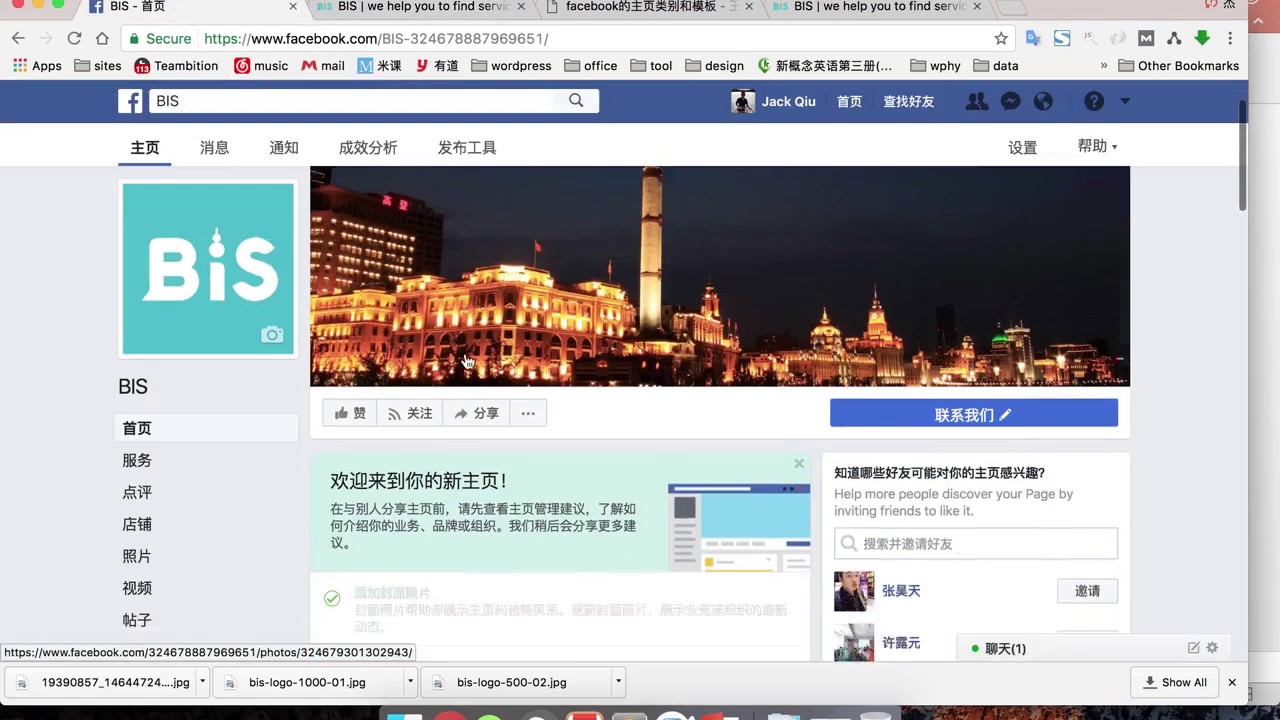Click the Facebook logo icon
This screenshot has height=720, width=1280.
pos(130,101)
